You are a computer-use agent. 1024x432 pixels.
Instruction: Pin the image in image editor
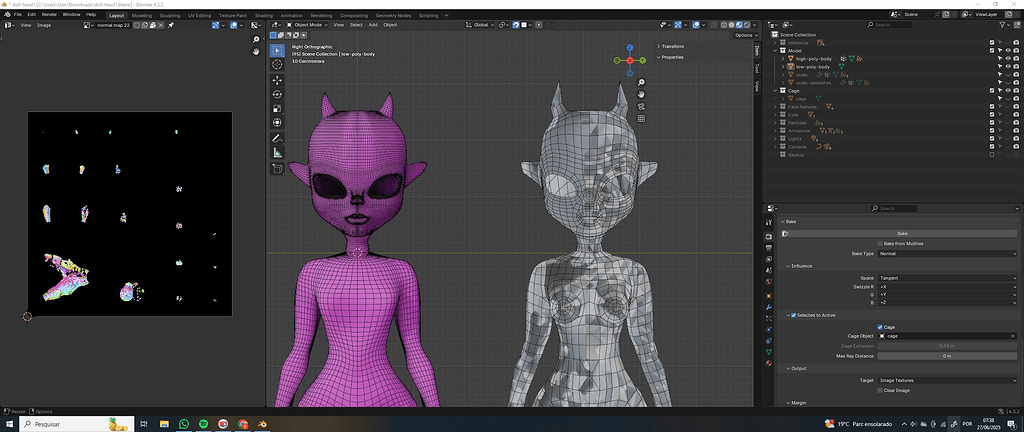coord(171,25)
